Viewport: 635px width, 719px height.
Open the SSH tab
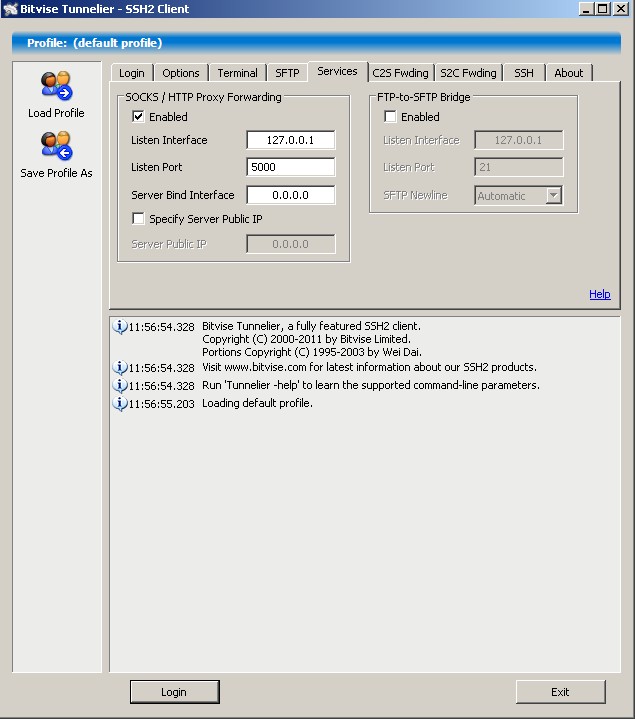click(524, 73)
